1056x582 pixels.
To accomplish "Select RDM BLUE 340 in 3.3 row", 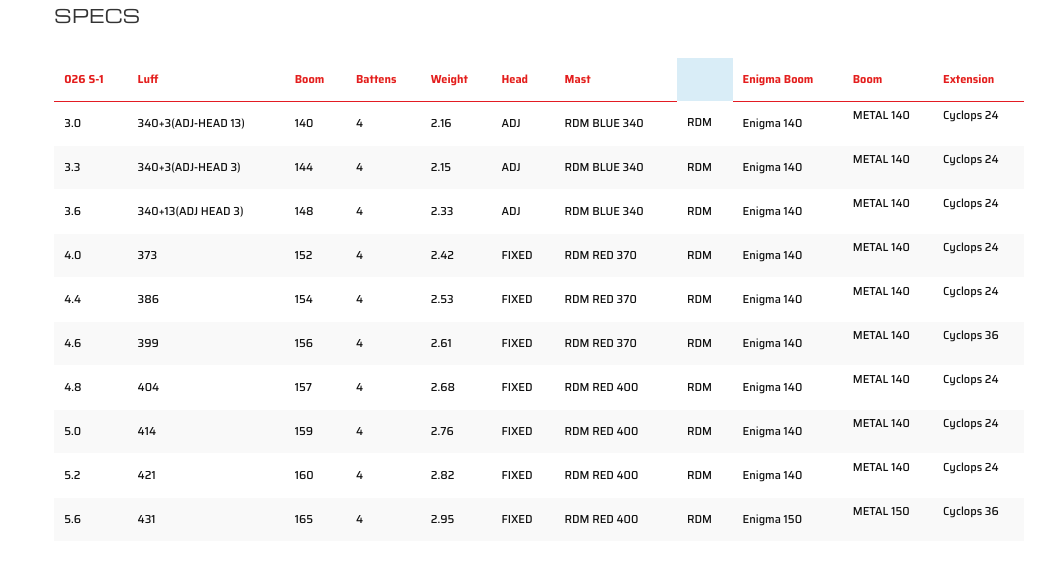I will 603,167.
